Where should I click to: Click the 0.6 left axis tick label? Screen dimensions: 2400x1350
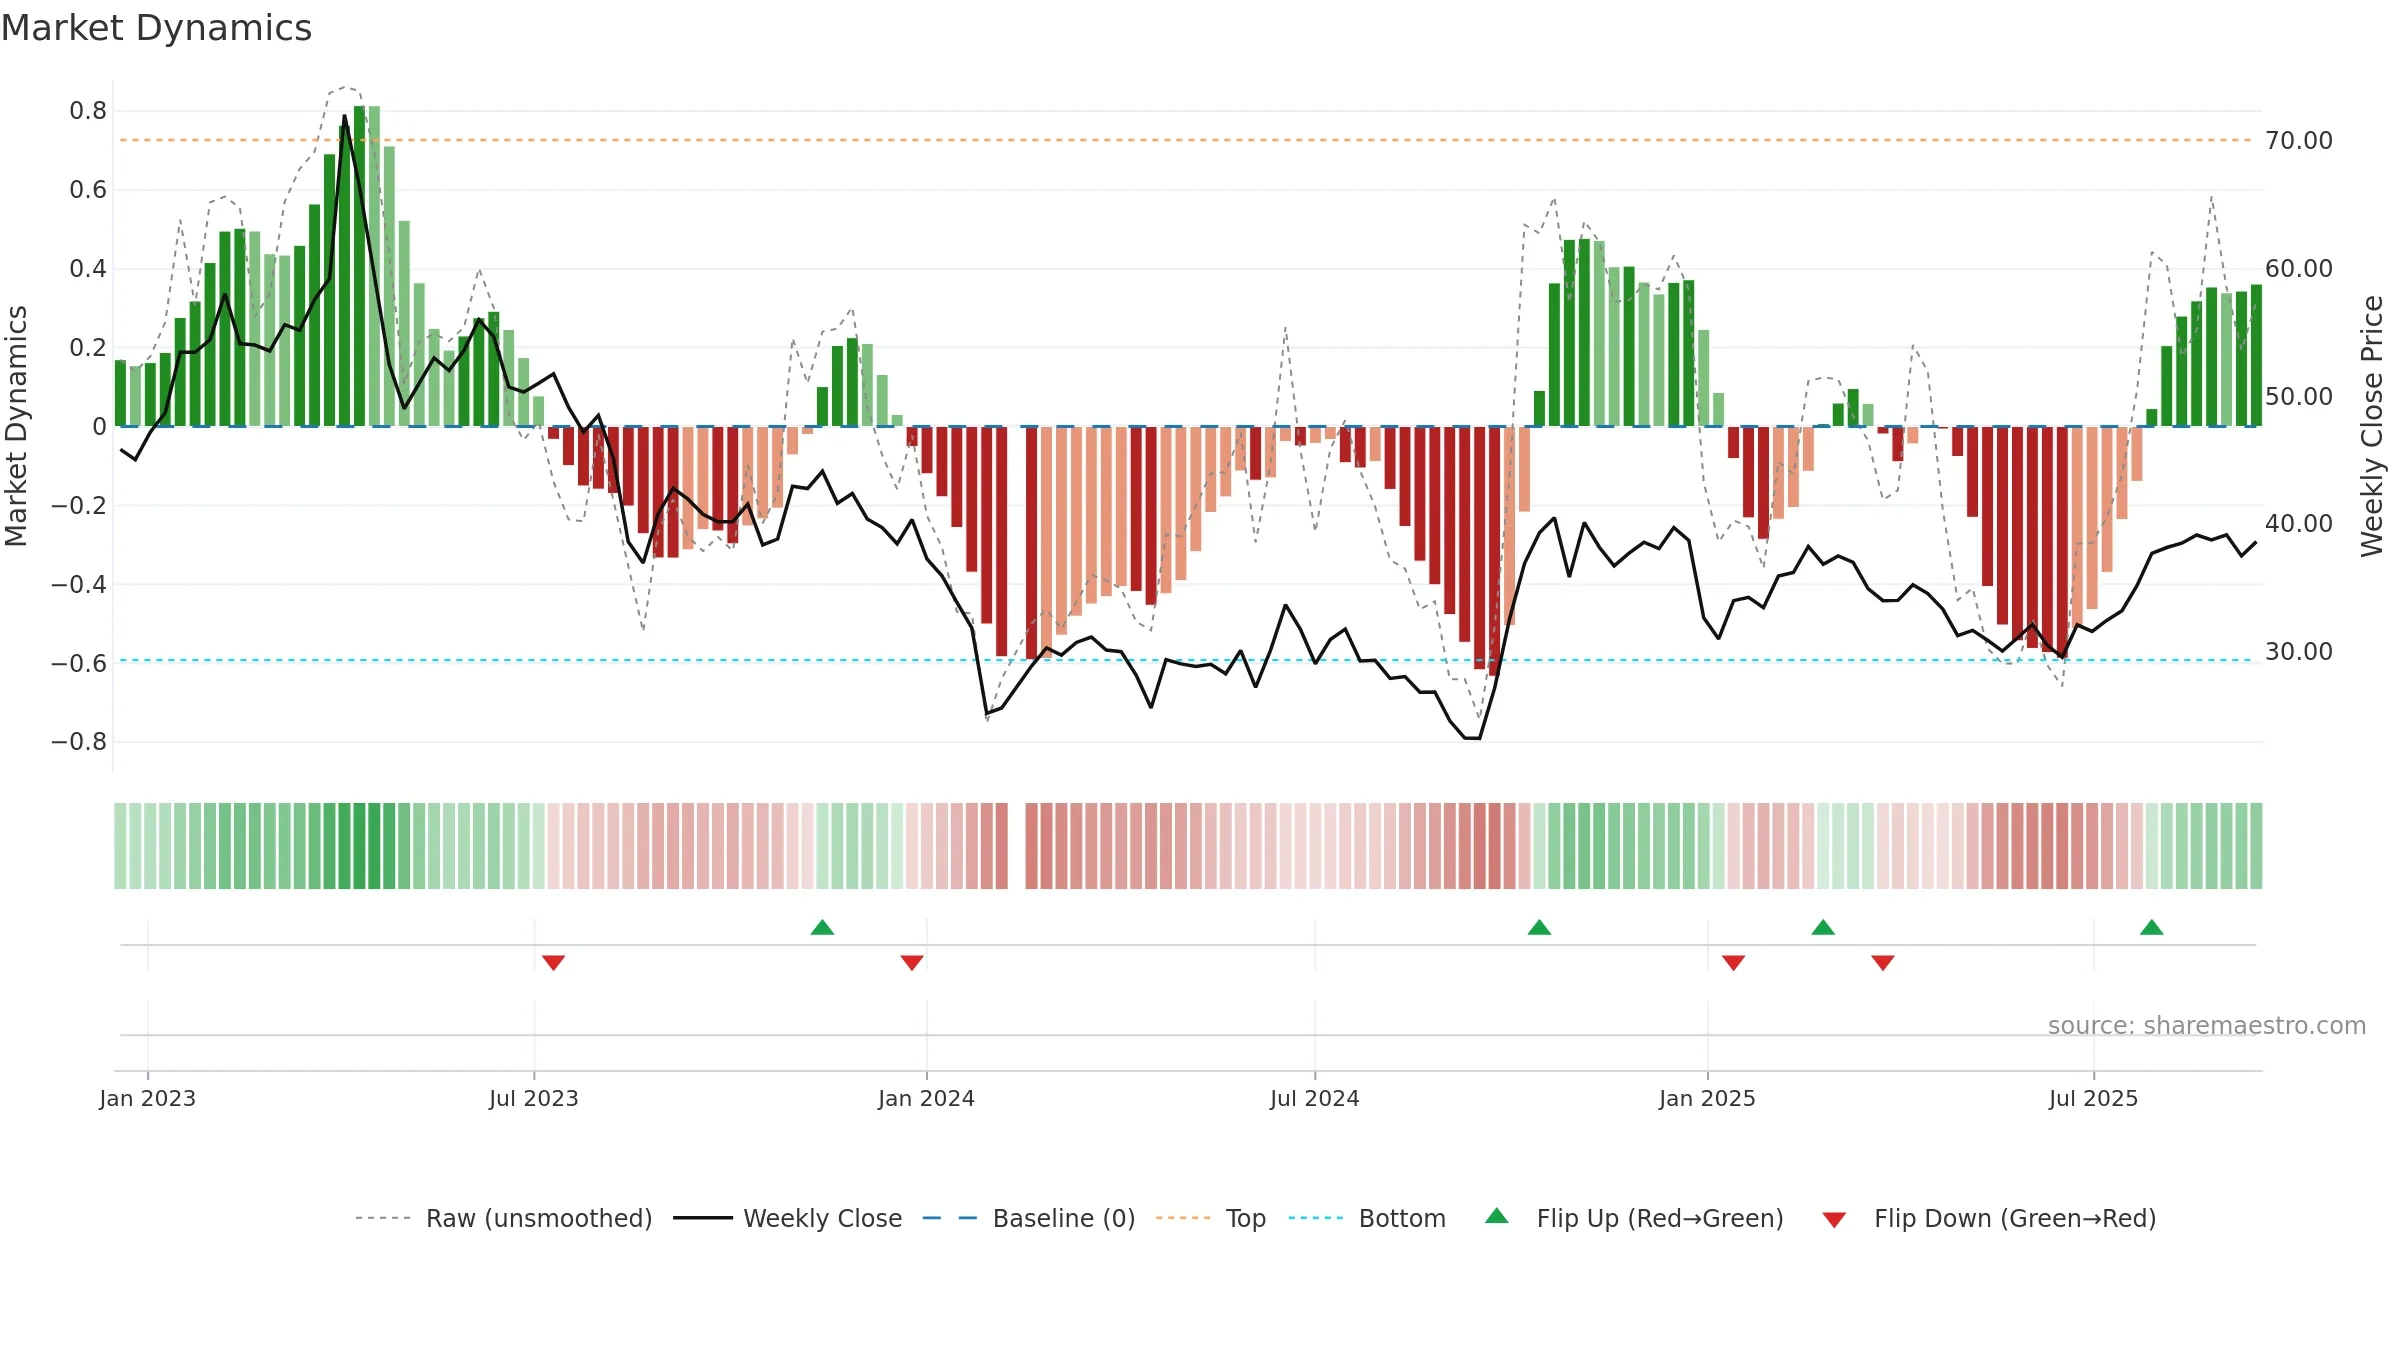88,190
